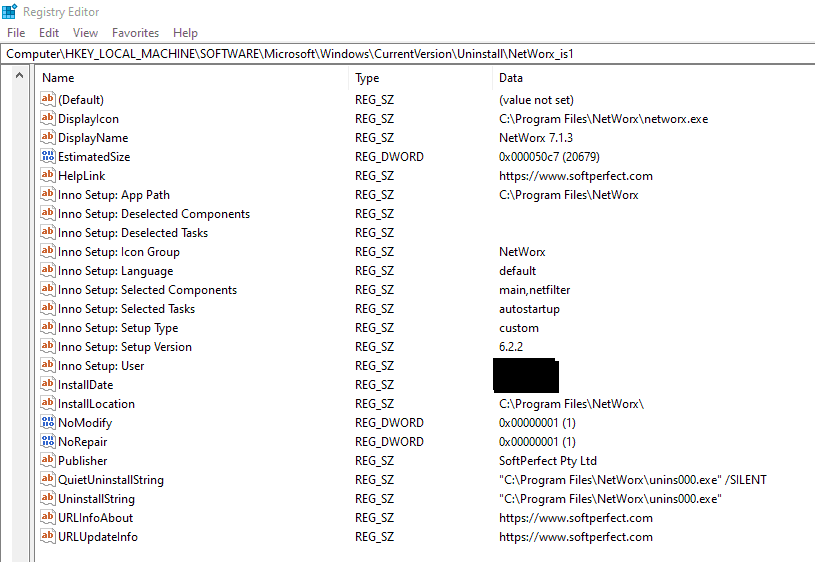Click the QuietUninstallString /SILENT data cell
This screenshot has width=815, height=562.
pos(633,480)
